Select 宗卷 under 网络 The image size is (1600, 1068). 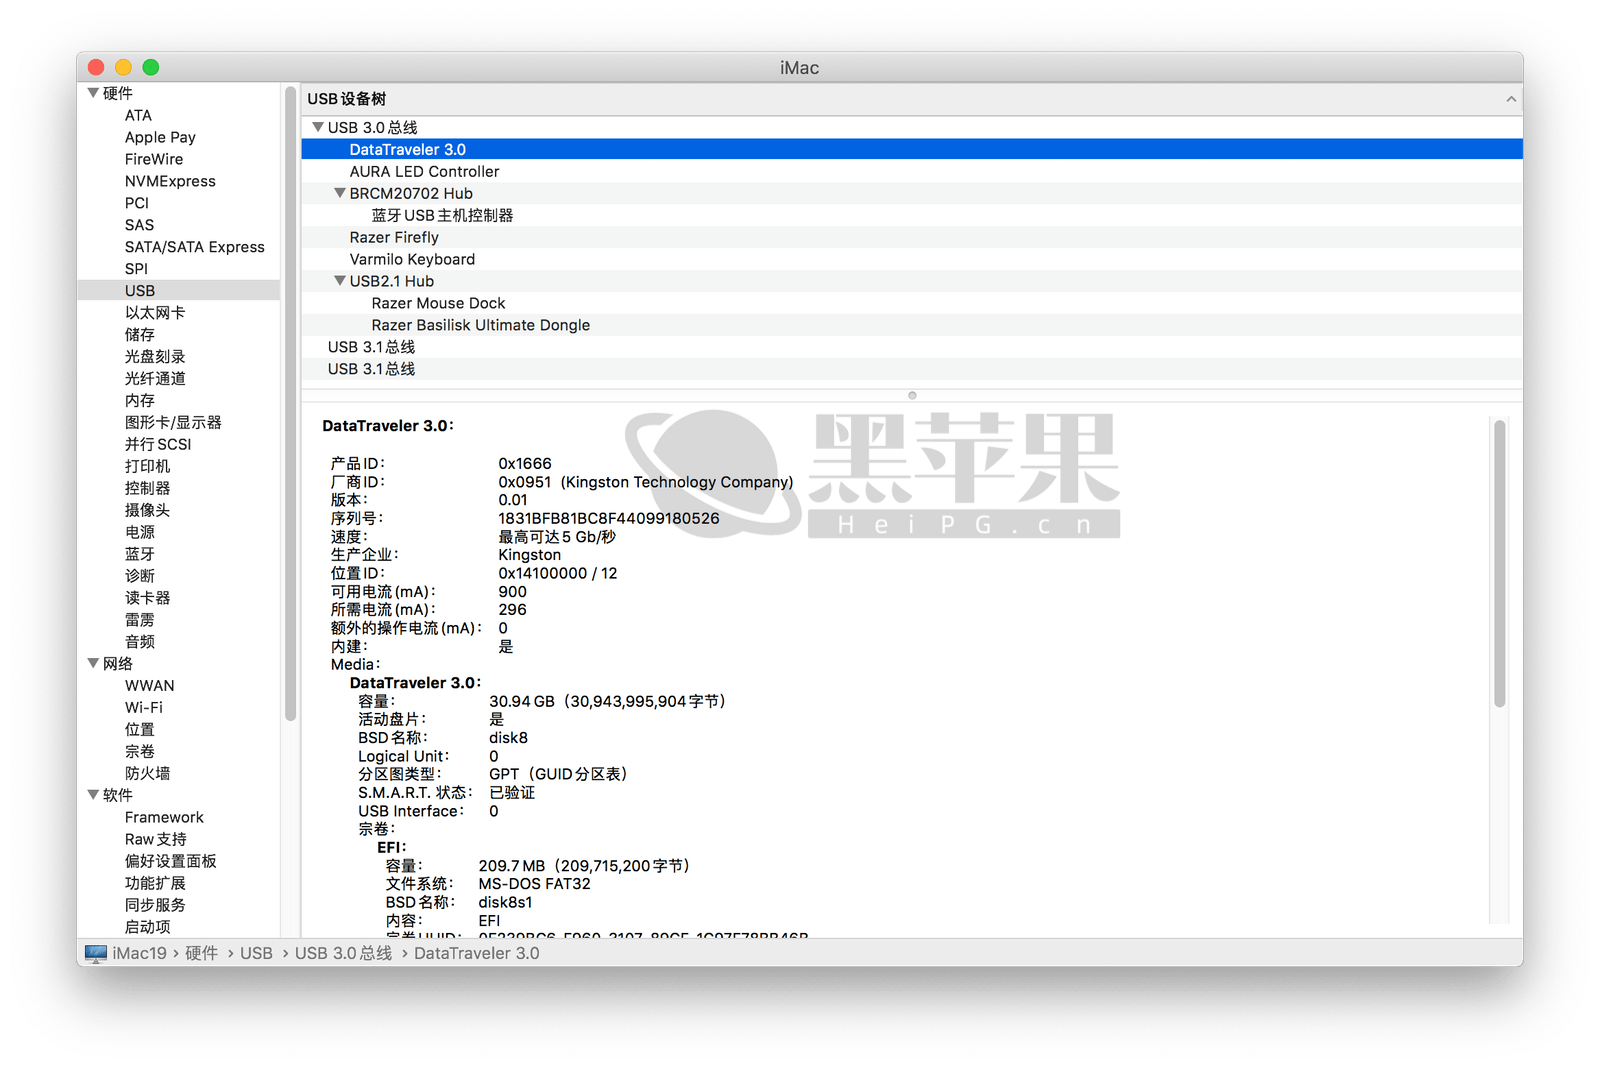click(140, 752)
